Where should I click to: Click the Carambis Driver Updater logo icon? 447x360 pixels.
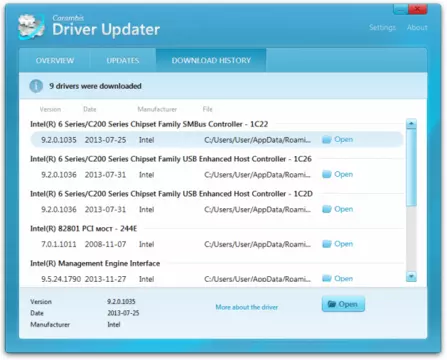pyautogui.click(x=31, y=27)
